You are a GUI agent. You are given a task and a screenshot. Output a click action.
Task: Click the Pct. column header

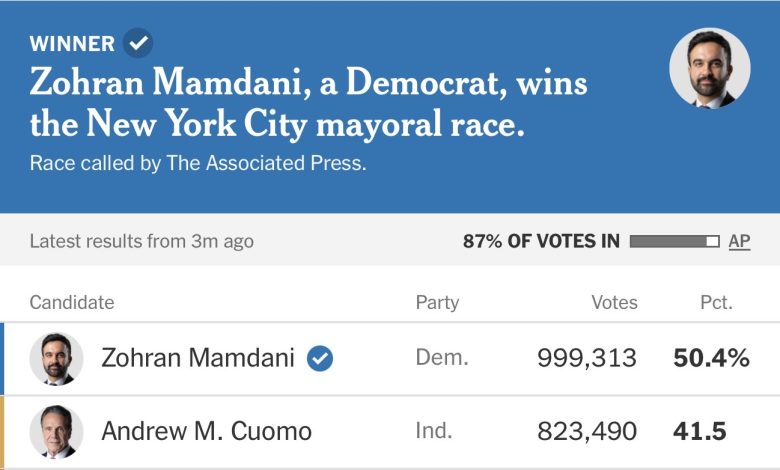(x=716, y=302)
